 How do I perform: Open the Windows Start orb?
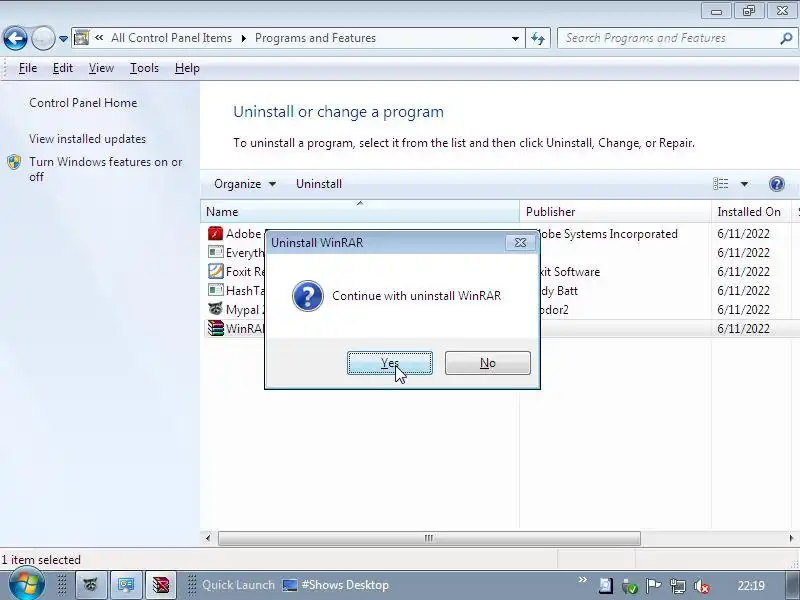pyautogui.click(x=26, y=585)
